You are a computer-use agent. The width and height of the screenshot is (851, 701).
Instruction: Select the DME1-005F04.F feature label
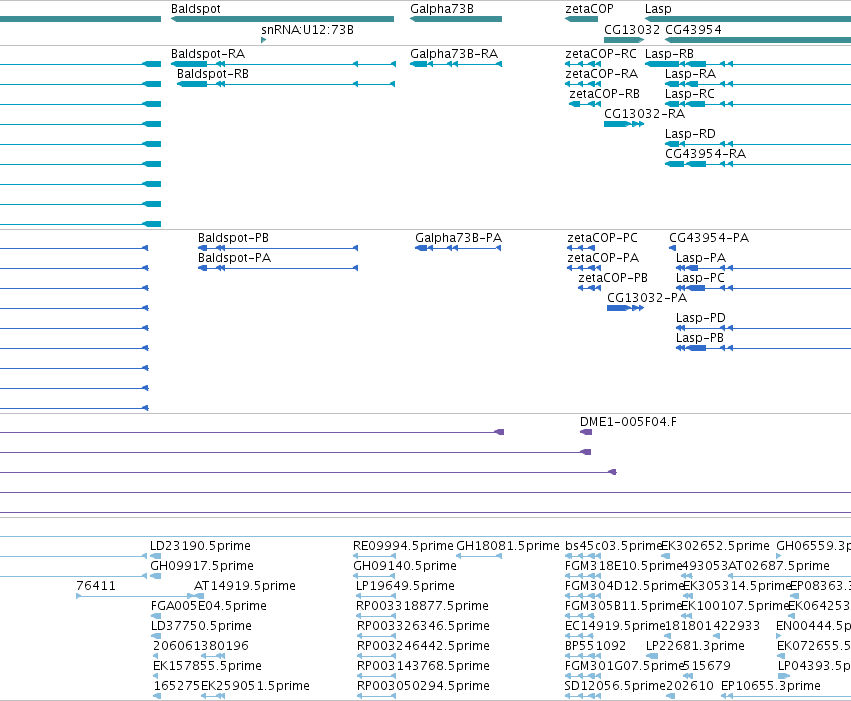628,422
